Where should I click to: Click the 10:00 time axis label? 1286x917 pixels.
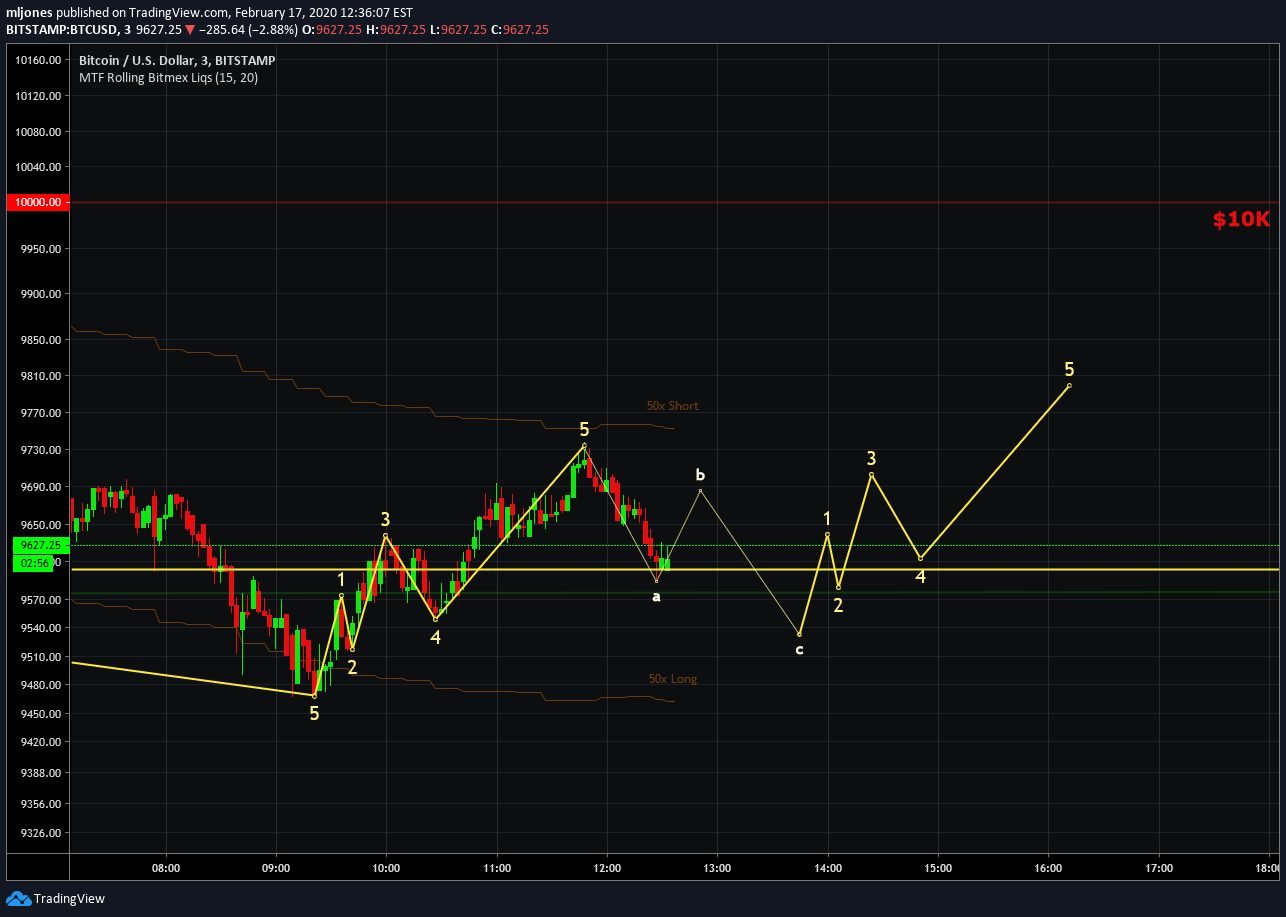[x=386, y=868]
